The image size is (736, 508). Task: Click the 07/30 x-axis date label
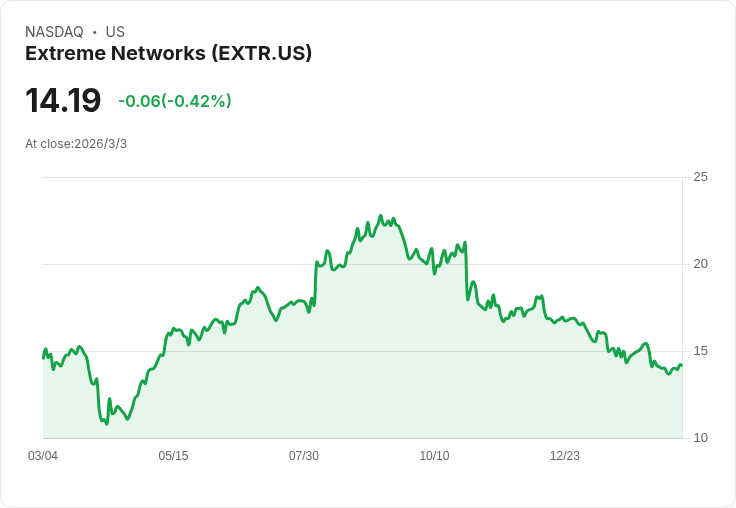pos(304,456)
